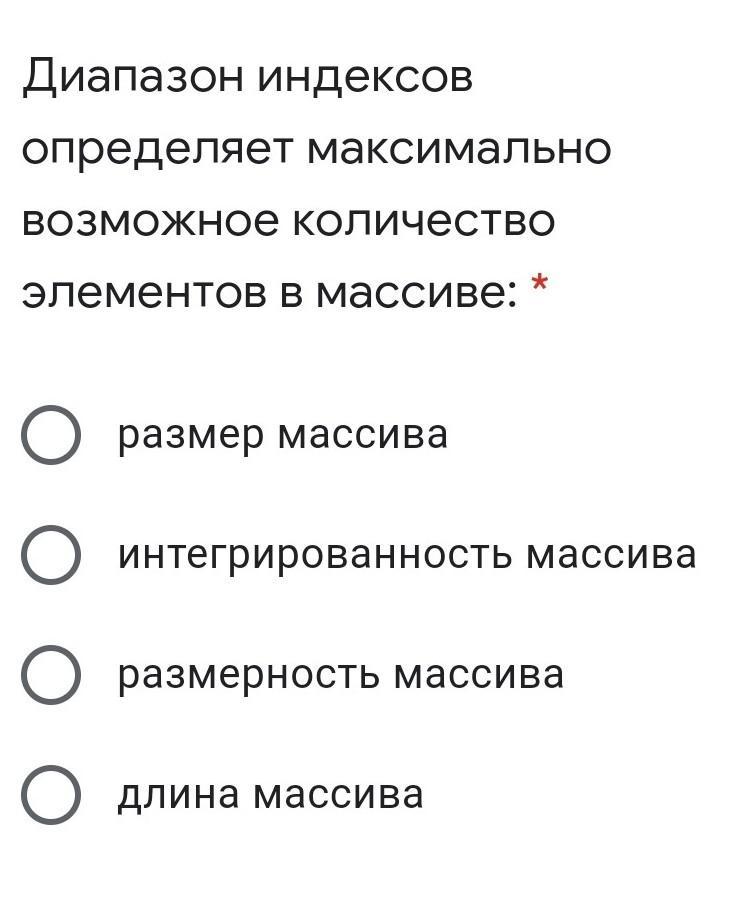Click the question line "возможное количество"
The height and width of the screenshot is (899, 729).
click(x=289, y=221)
